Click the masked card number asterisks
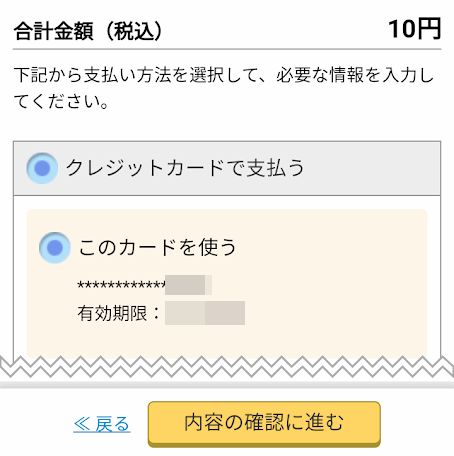454x456 pixels. (x=121, y=285)
